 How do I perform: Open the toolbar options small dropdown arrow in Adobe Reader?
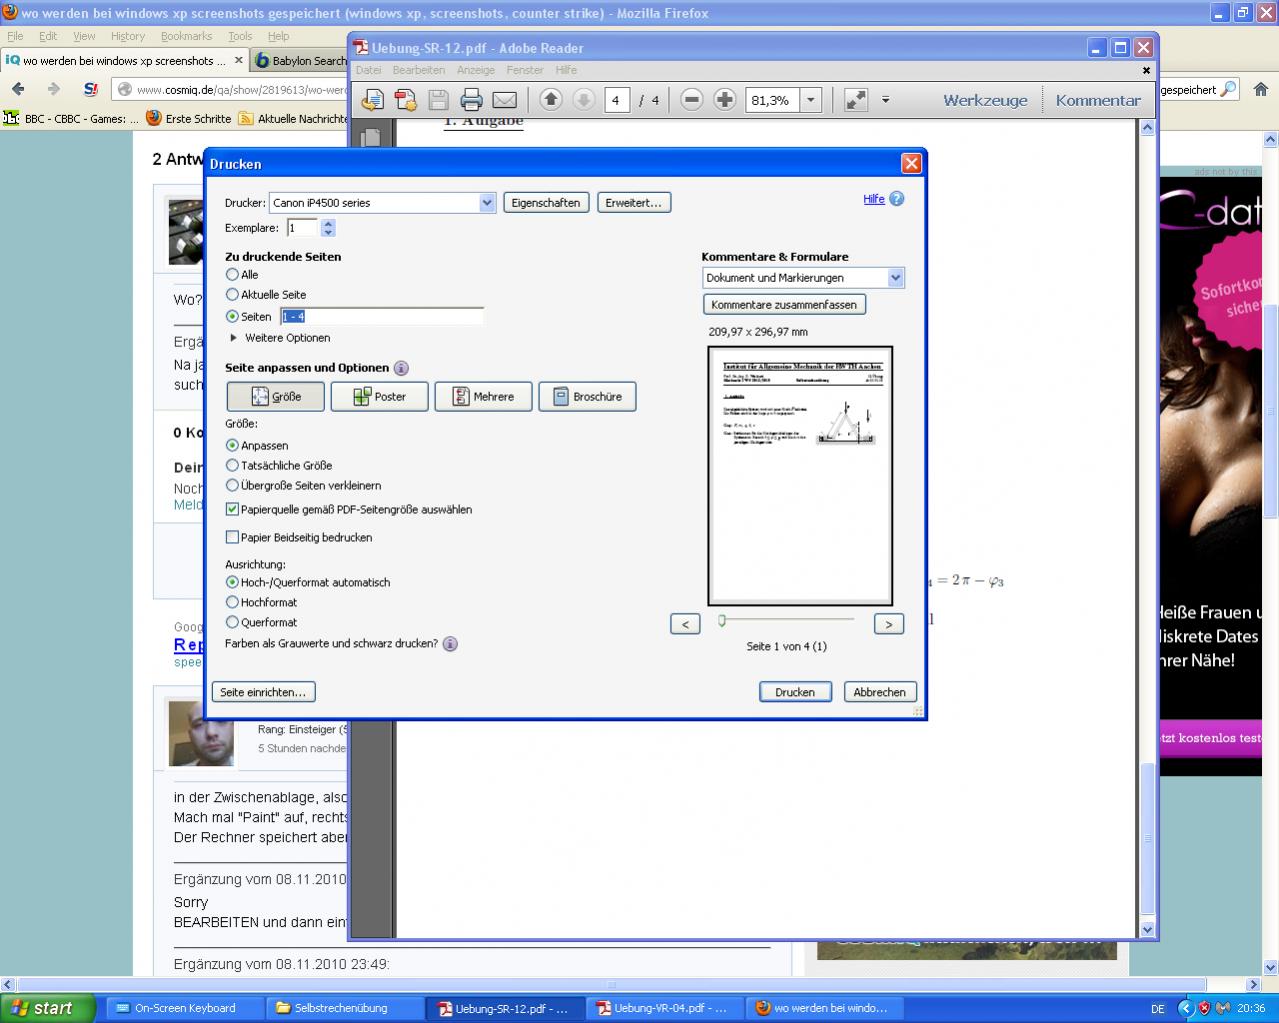tap(885, 100)
